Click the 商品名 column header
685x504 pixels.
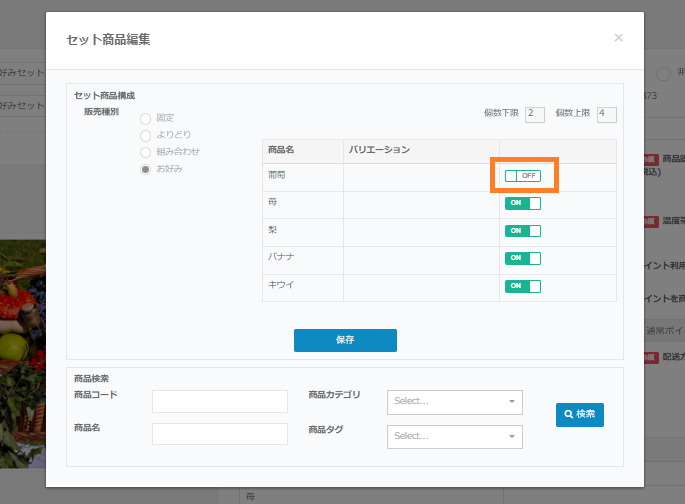281,150
